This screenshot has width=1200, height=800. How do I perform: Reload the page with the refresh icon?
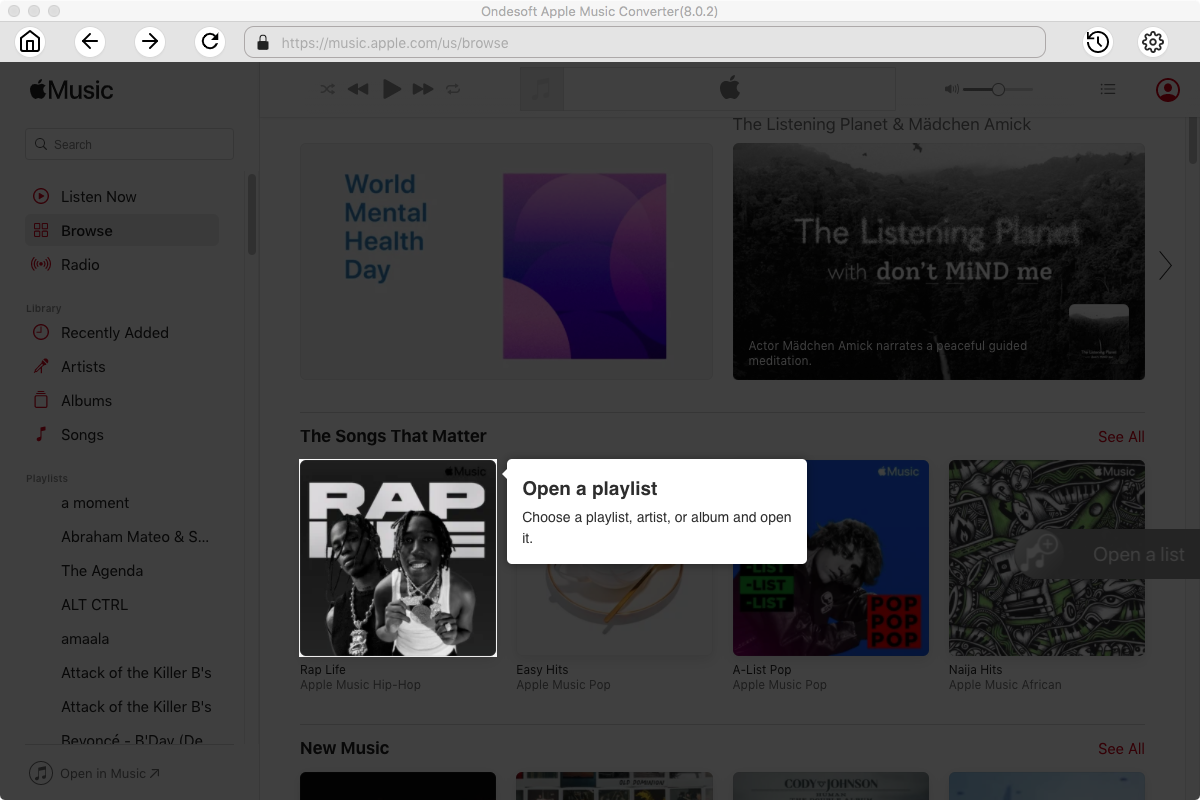[x=210, y=42]
